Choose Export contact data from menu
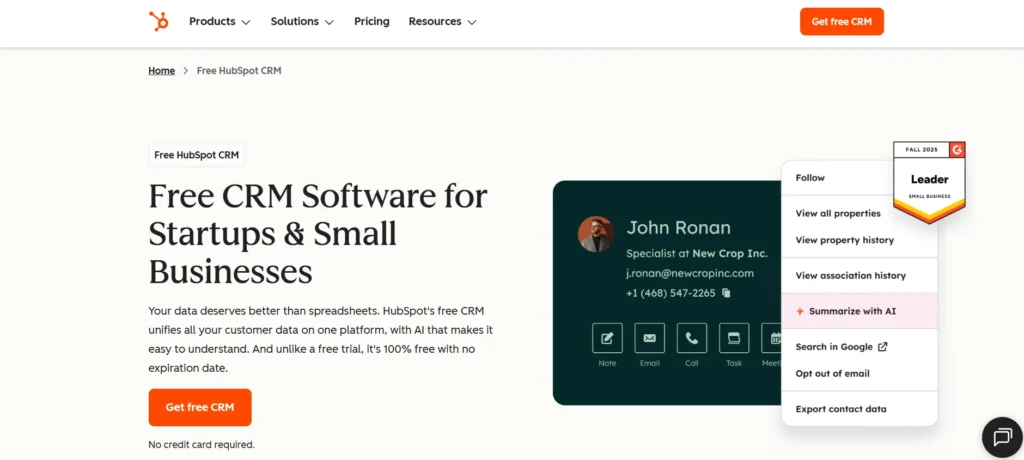1024x460 pixels. click(840, 409)
